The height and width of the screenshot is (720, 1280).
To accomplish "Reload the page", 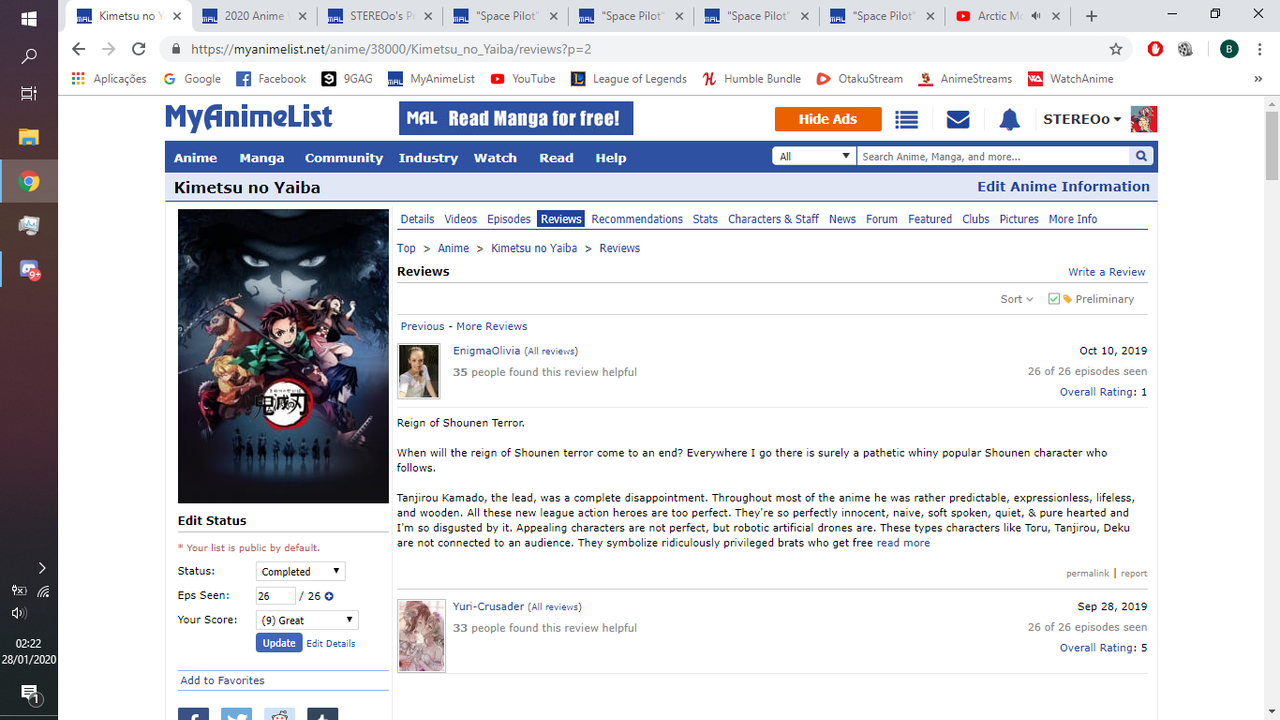I will click(x=139, y=49).
